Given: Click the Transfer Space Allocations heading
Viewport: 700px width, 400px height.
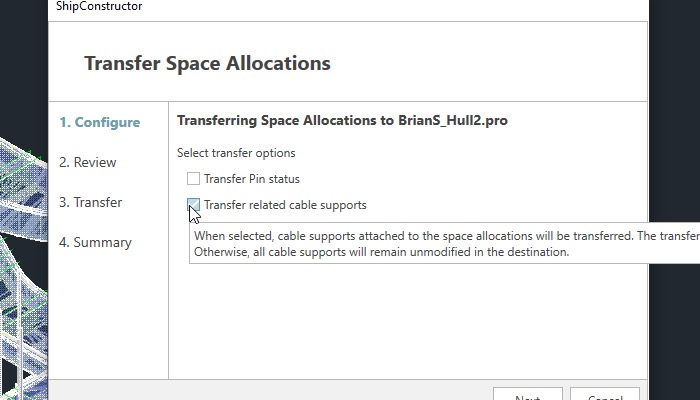Looking at the screenshot, I should pos(208,63).
